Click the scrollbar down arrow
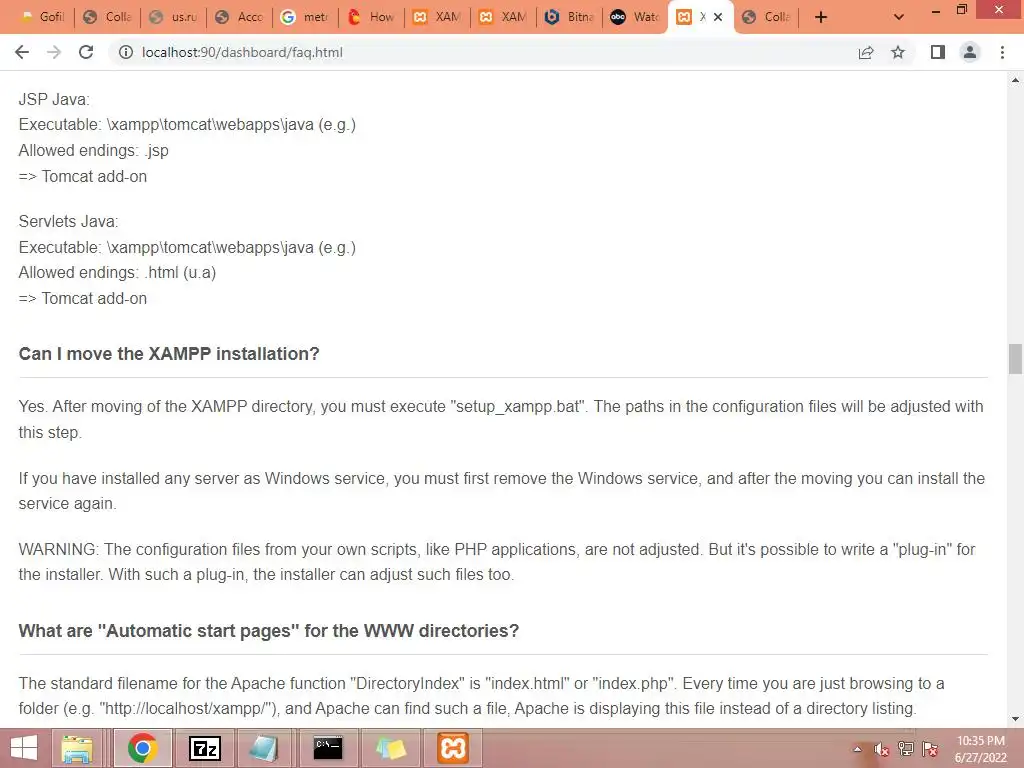 point(1015,719)
